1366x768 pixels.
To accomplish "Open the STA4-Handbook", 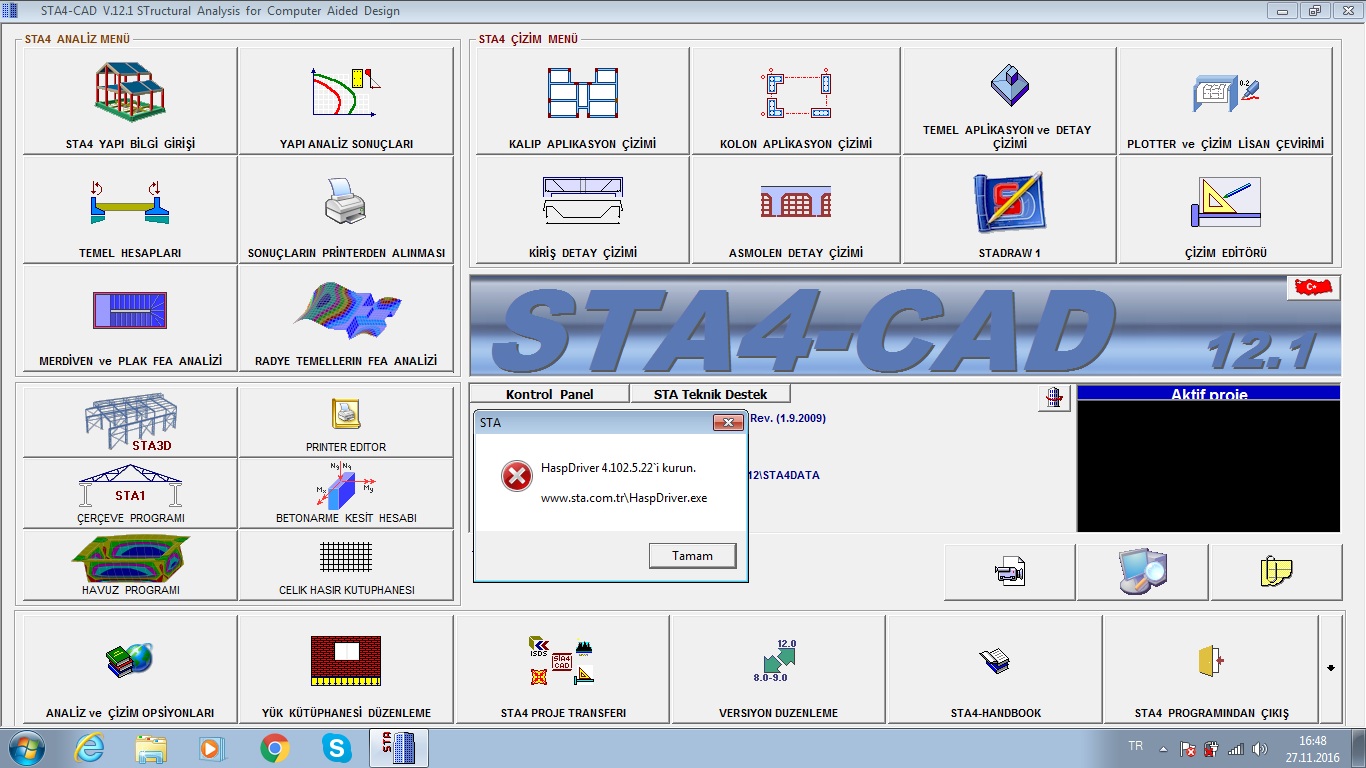I will coord(995,668).
